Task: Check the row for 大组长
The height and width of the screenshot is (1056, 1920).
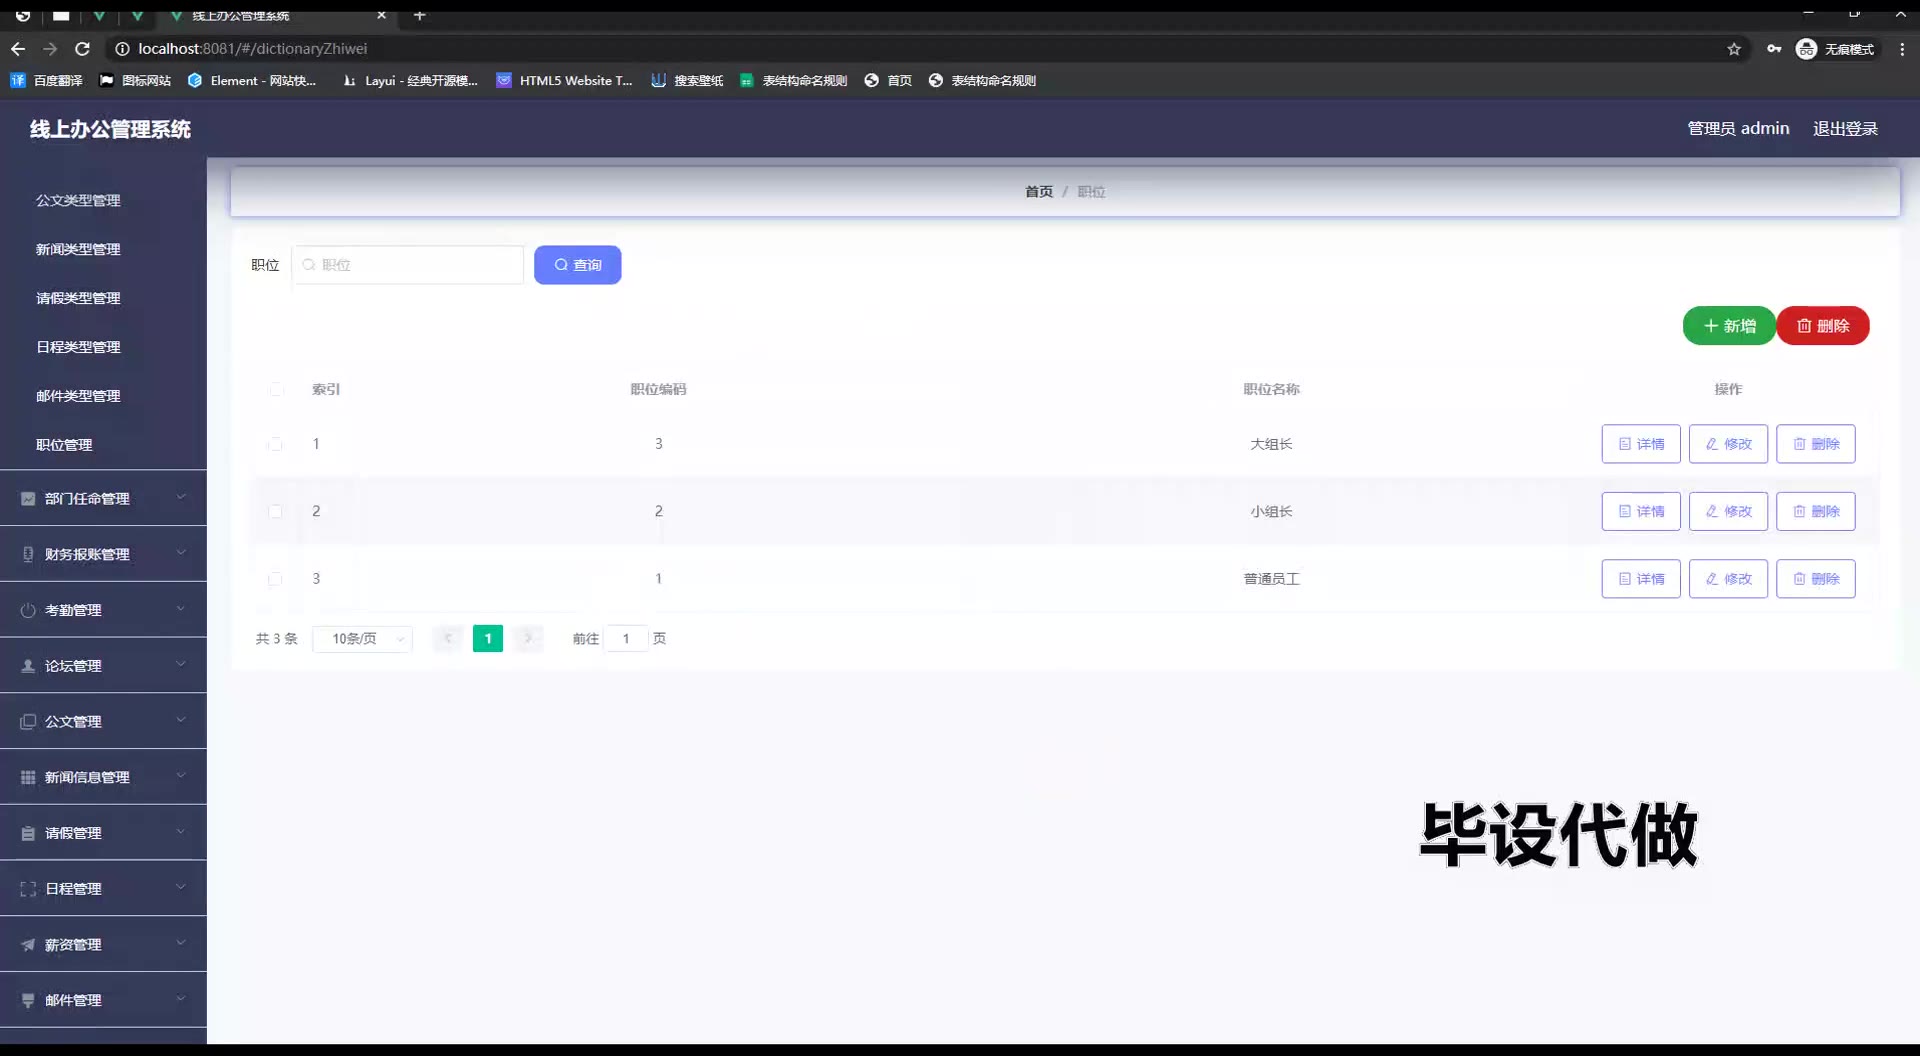Action: tap(275, 444)
